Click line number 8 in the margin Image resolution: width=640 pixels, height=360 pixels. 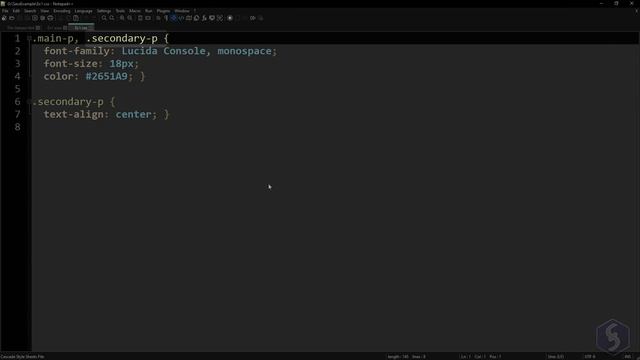(x=17, y=127)
